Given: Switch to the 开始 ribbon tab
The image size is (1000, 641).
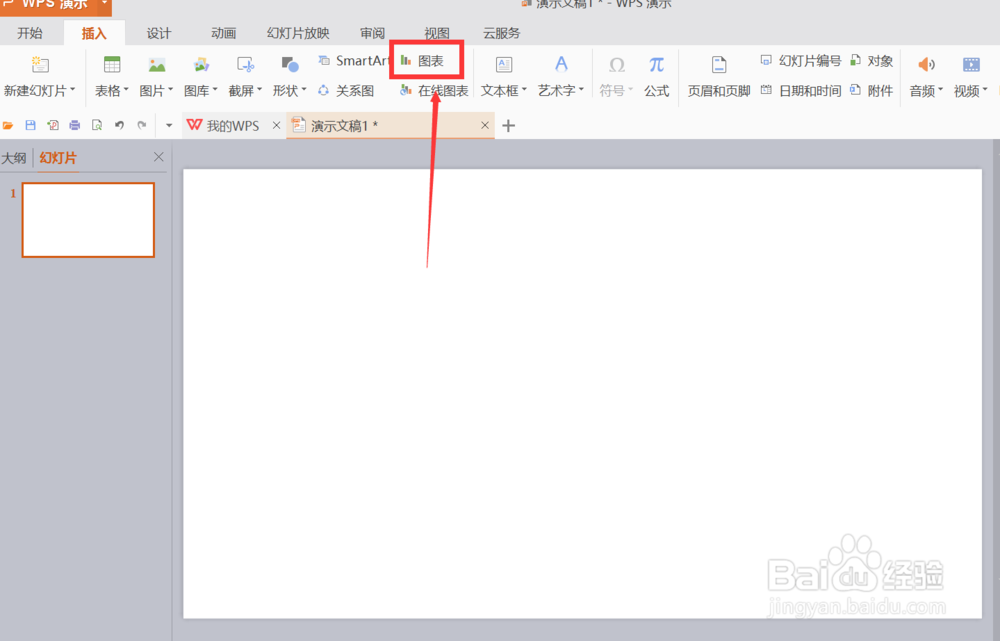Looking at the screenshot, I should tap(30, 33).
